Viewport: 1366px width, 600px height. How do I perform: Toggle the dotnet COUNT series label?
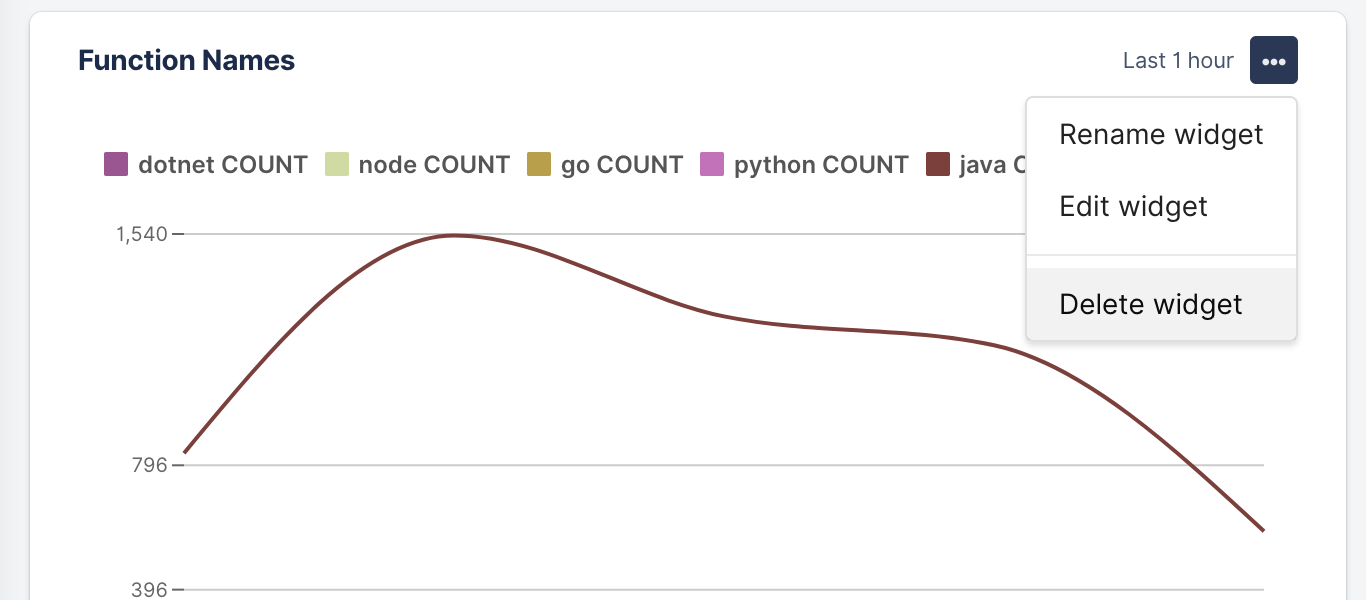point(223,165)
